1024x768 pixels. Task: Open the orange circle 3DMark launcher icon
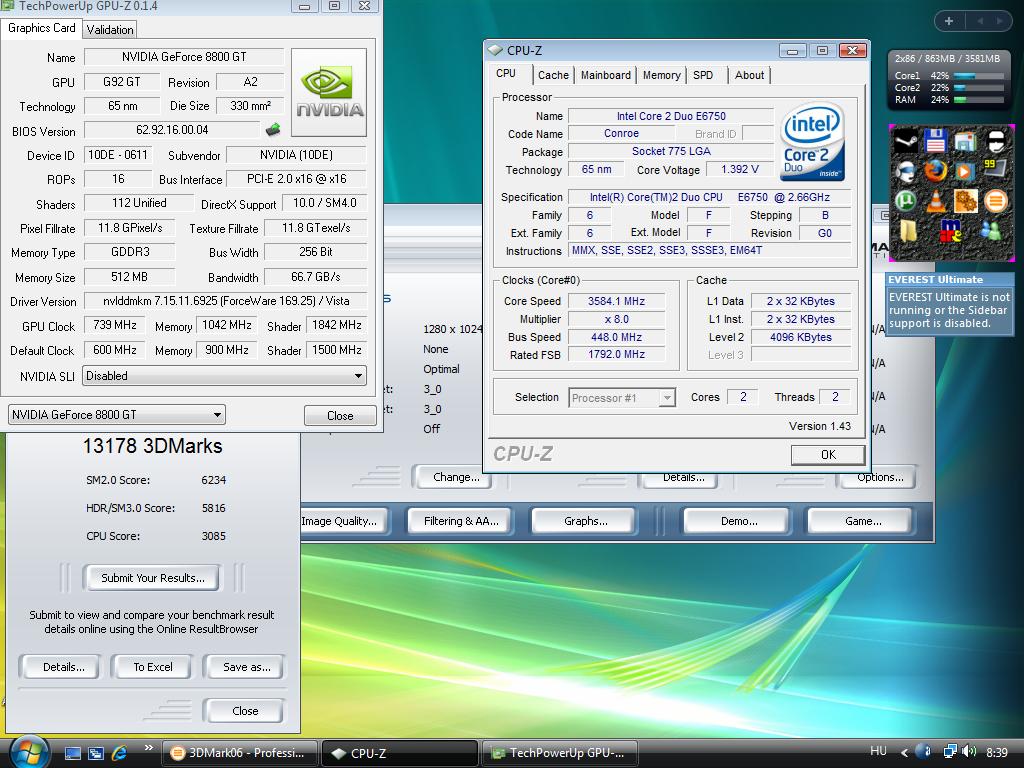(x=995, y=200)
